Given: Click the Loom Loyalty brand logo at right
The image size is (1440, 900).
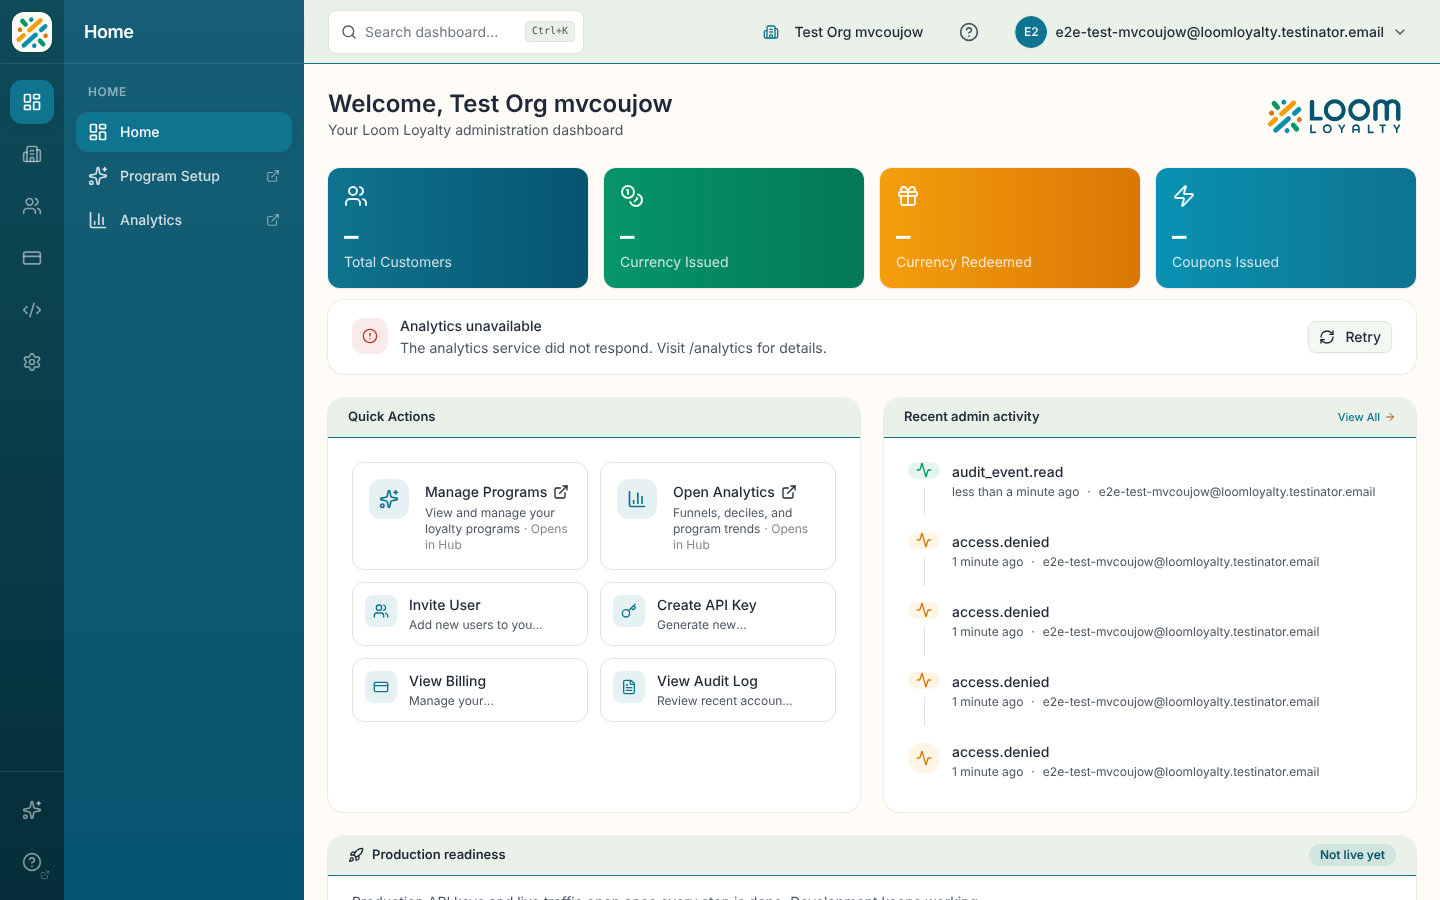Looking at the screenshot, I should tap(1335, 116).
